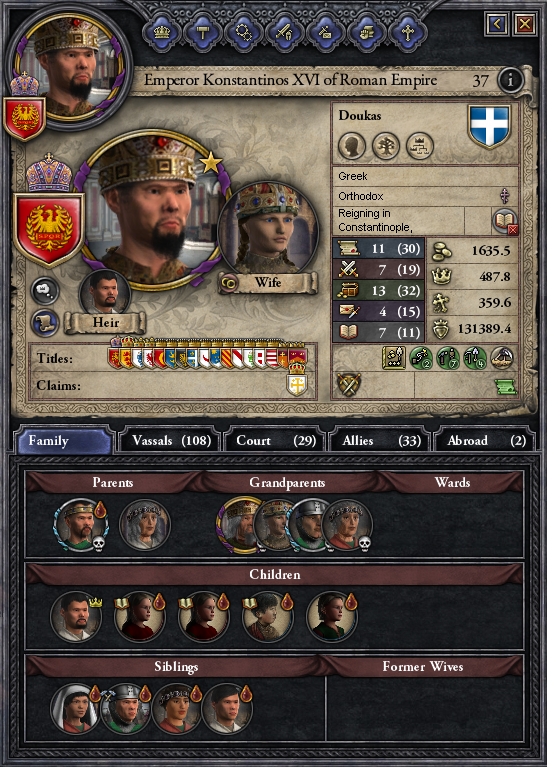
Task: Switch to the Vassals (108) tab
Action: pyautogui.click(x=171, y=440)
